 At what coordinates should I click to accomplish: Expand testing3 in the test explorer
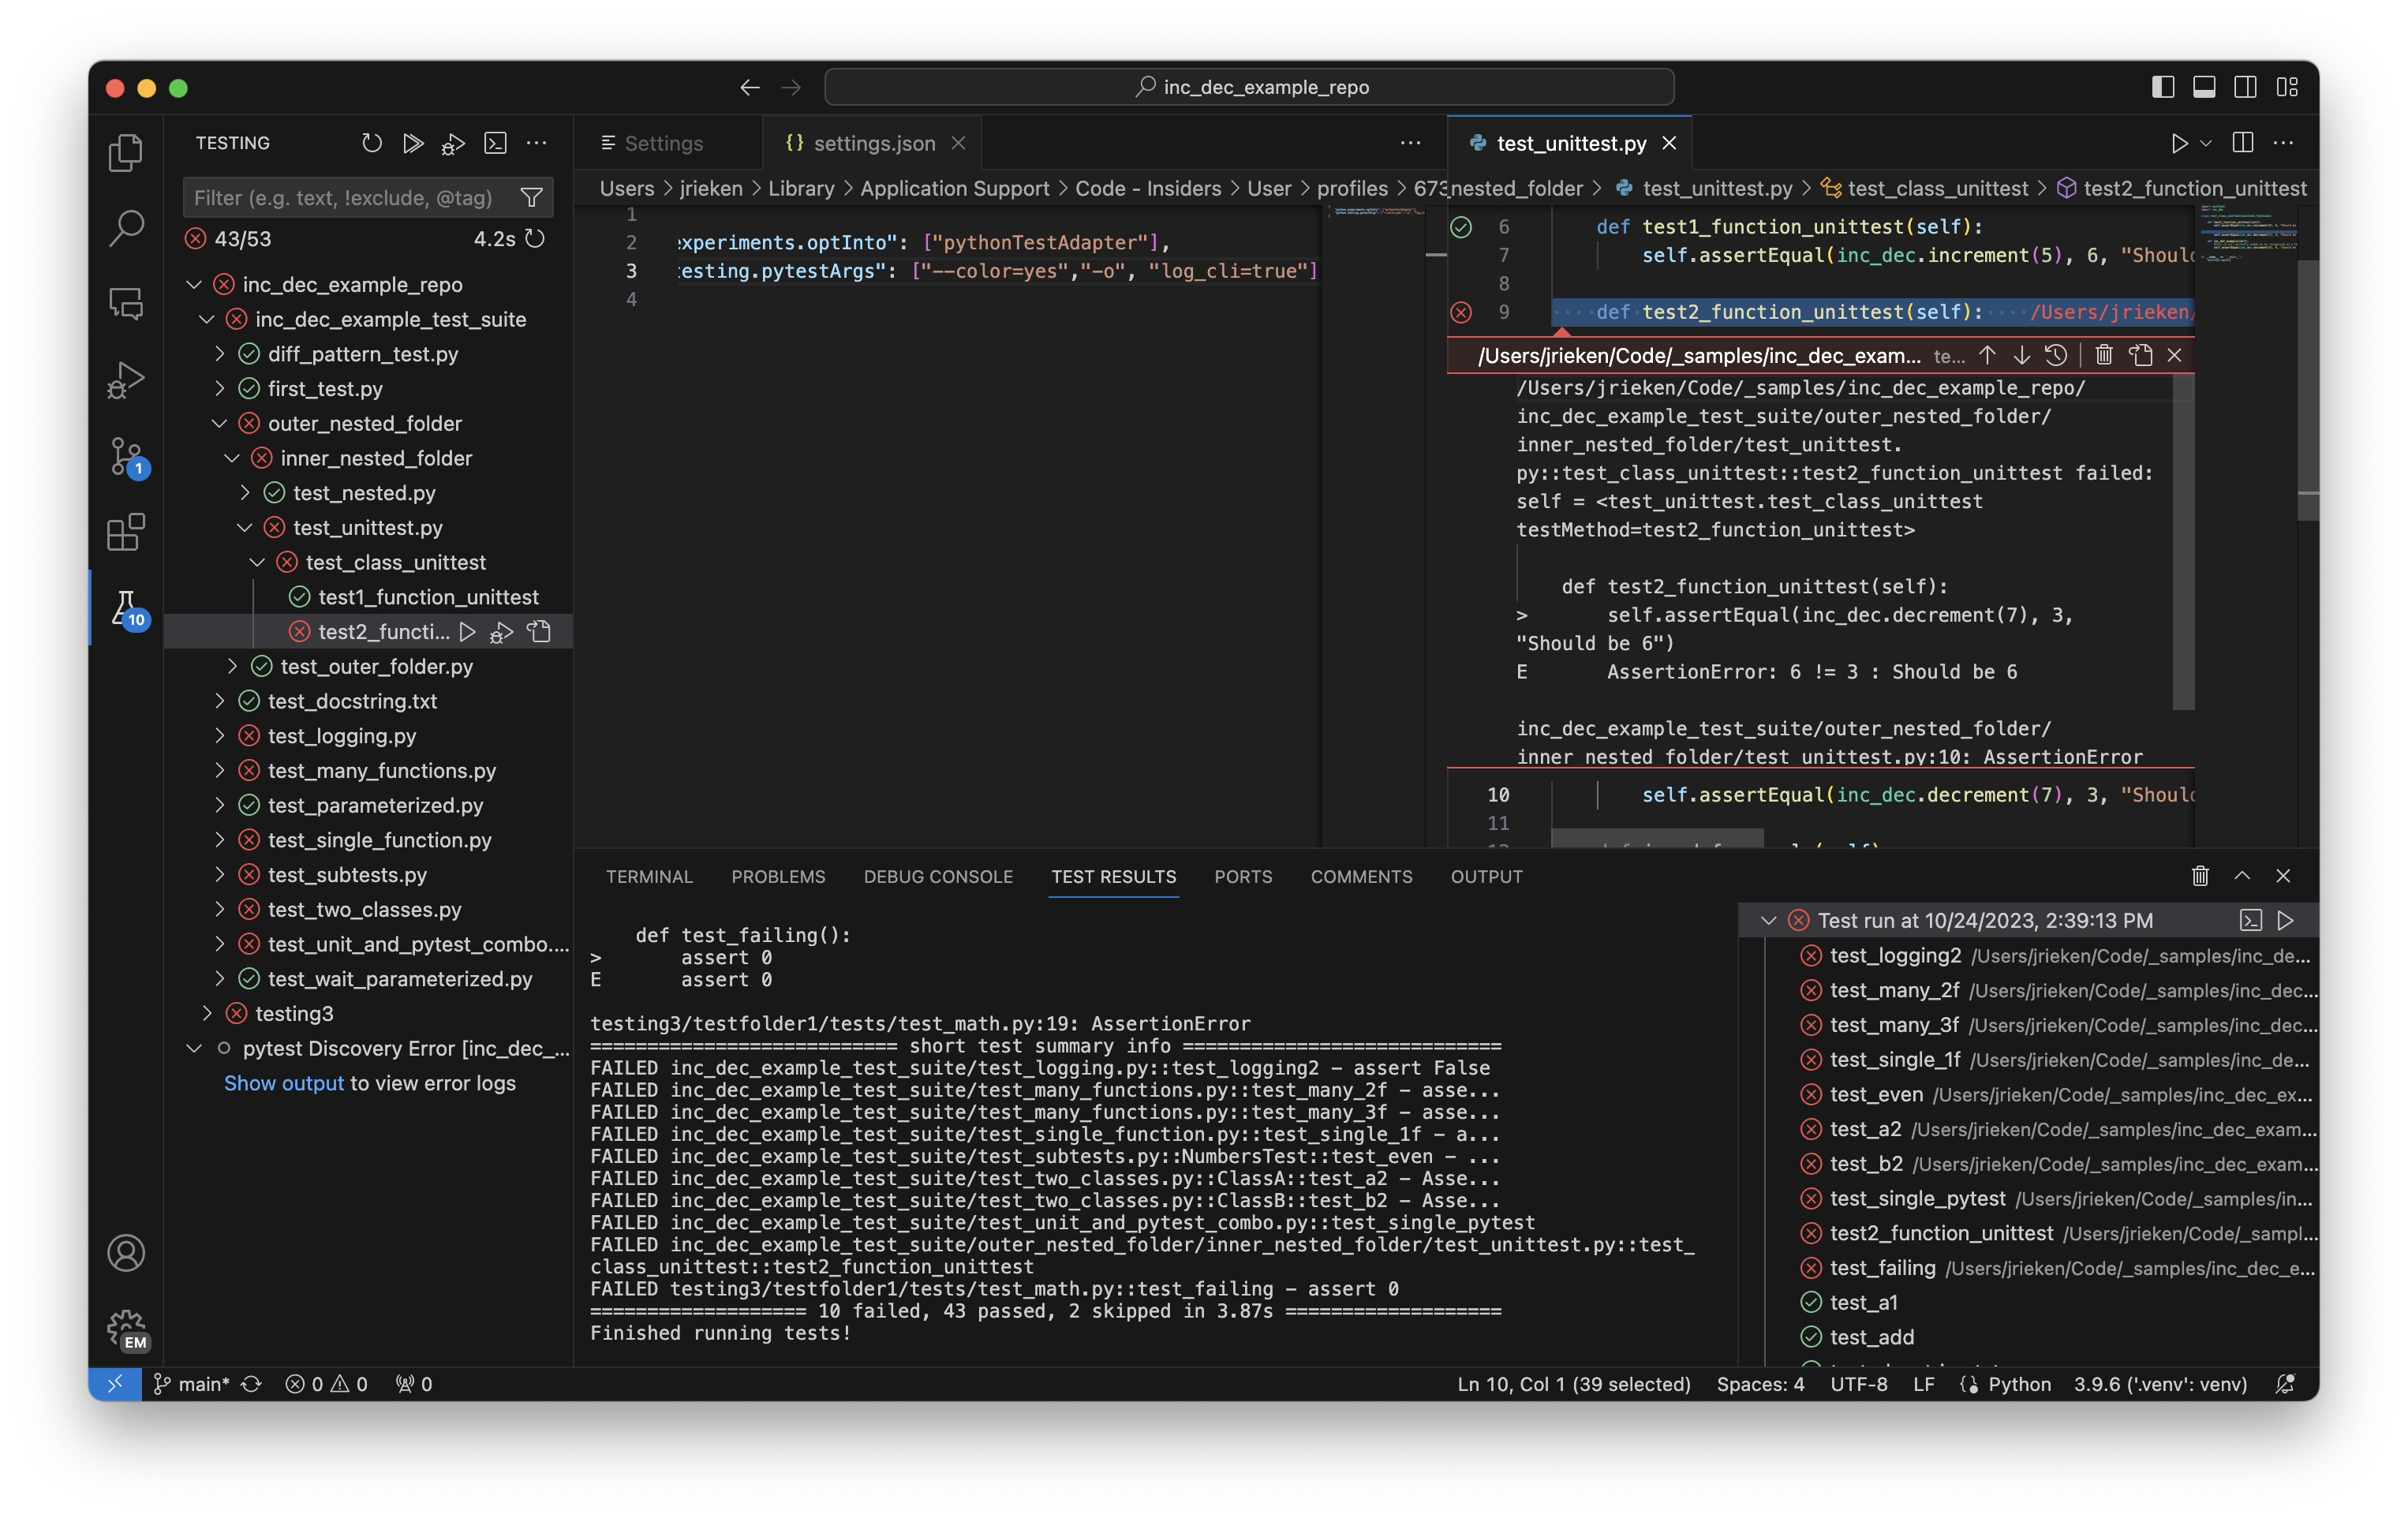(210, 1013)
